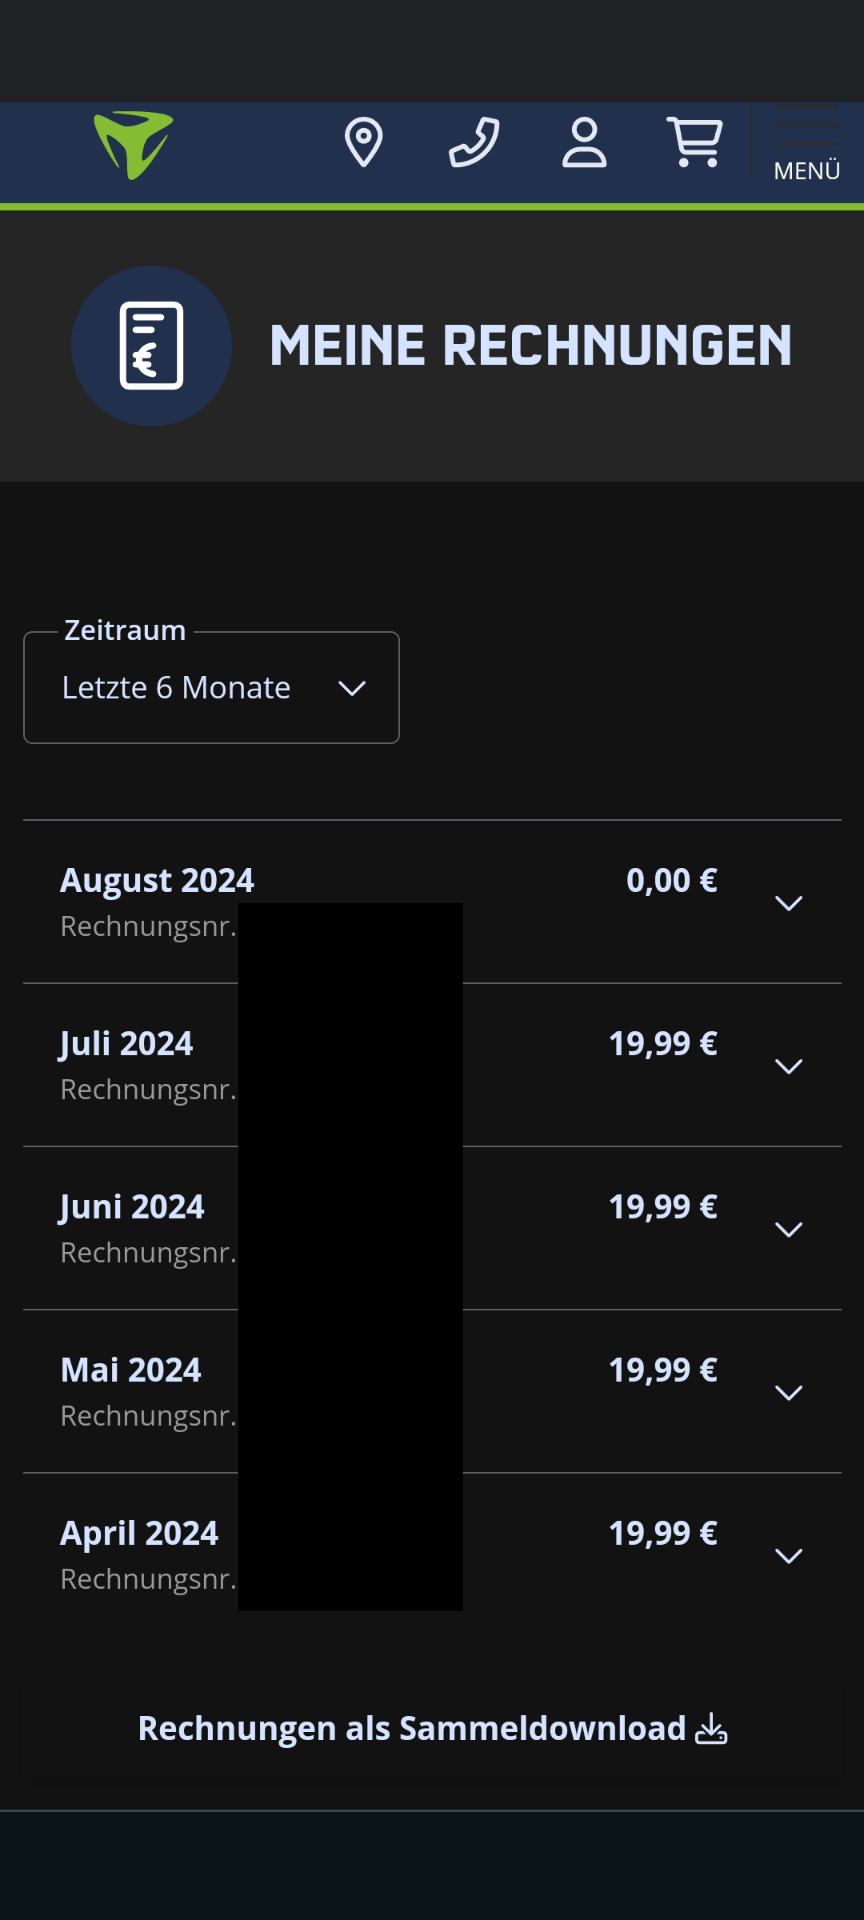Click the freenet logo in header
Screen dimensions: 864x1920
(134, 145)
